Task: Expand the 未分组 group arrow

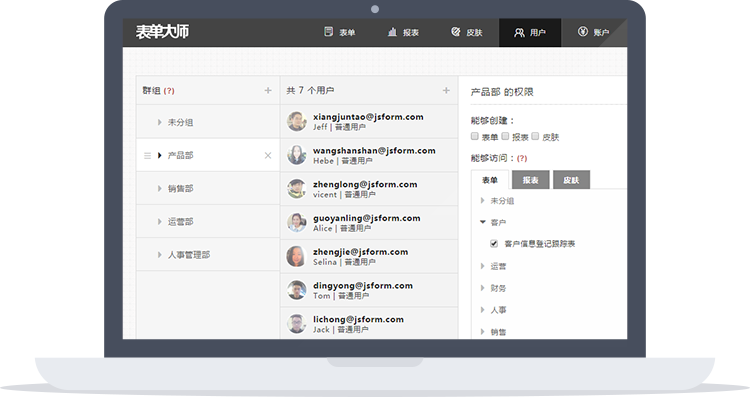Action: tap(159, 122)
